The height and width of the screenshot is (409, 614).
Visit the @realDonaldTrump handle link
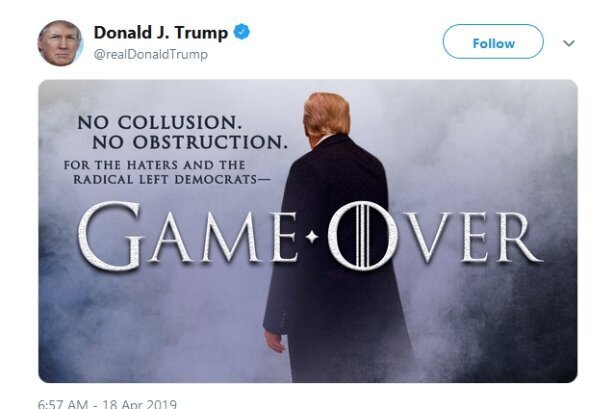(151, 54)
